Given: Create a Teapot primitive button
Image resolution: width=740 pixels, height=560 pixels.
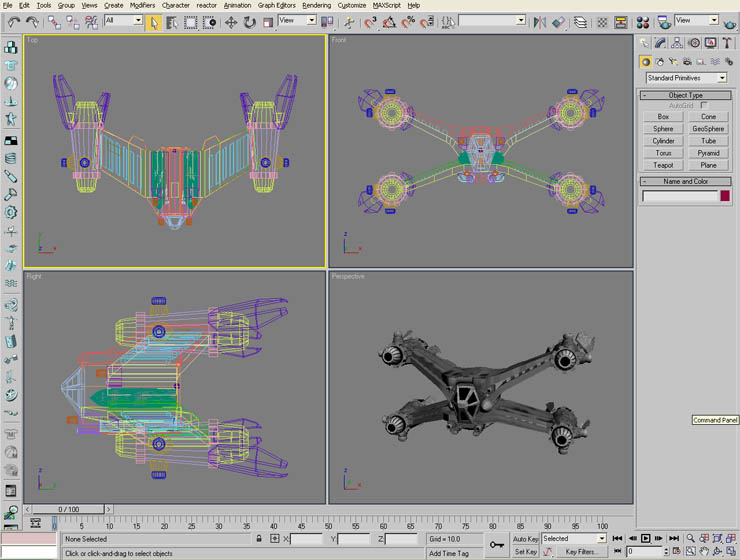Looking at the screenshot, I should coord(663,165).
